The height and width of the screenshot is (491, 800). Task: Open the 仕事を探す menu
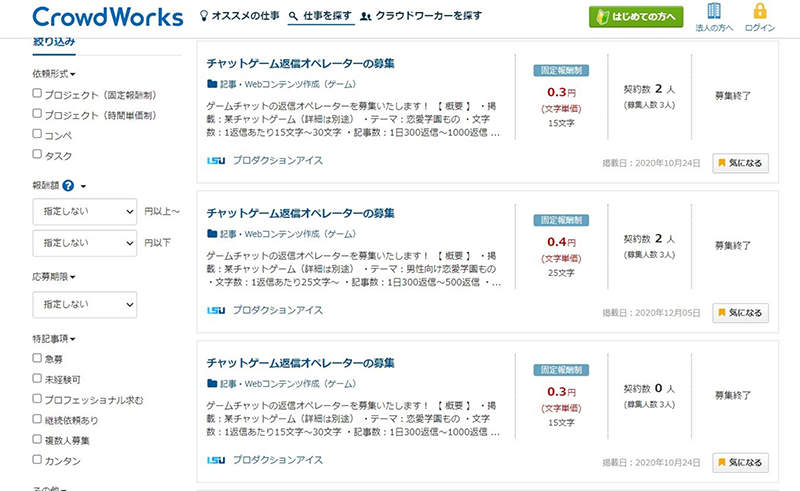coord(319,17)
